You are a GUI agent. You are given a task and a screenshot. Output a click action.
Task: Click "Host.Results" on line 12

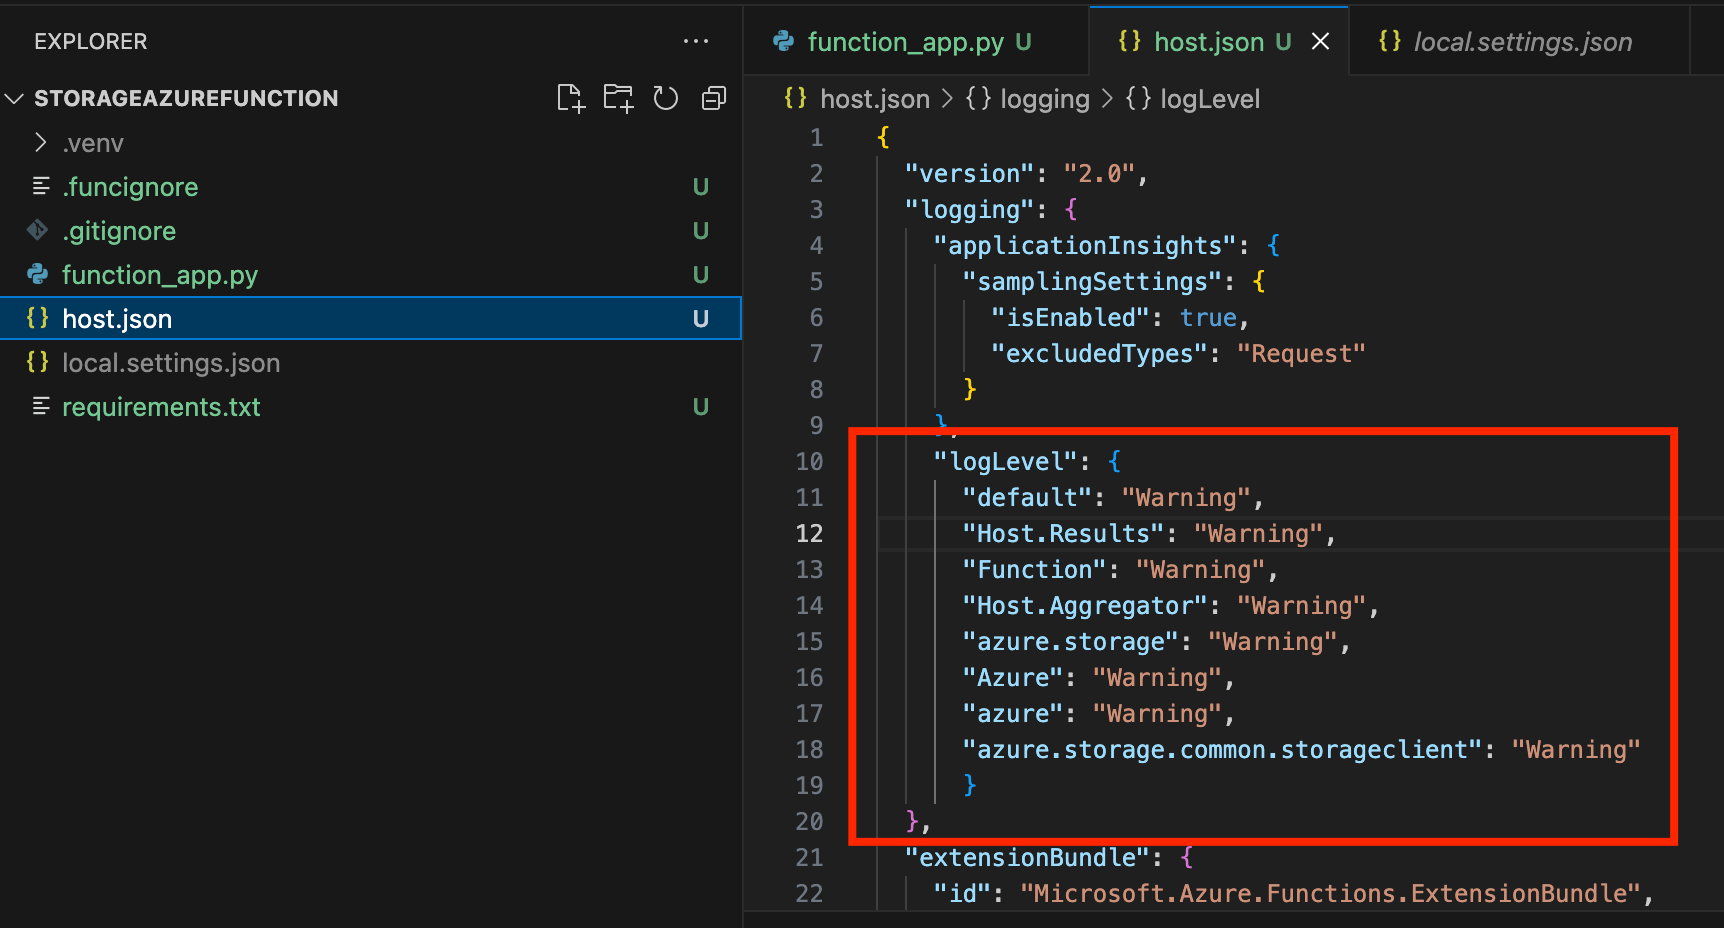click(x=1063, y=533)
